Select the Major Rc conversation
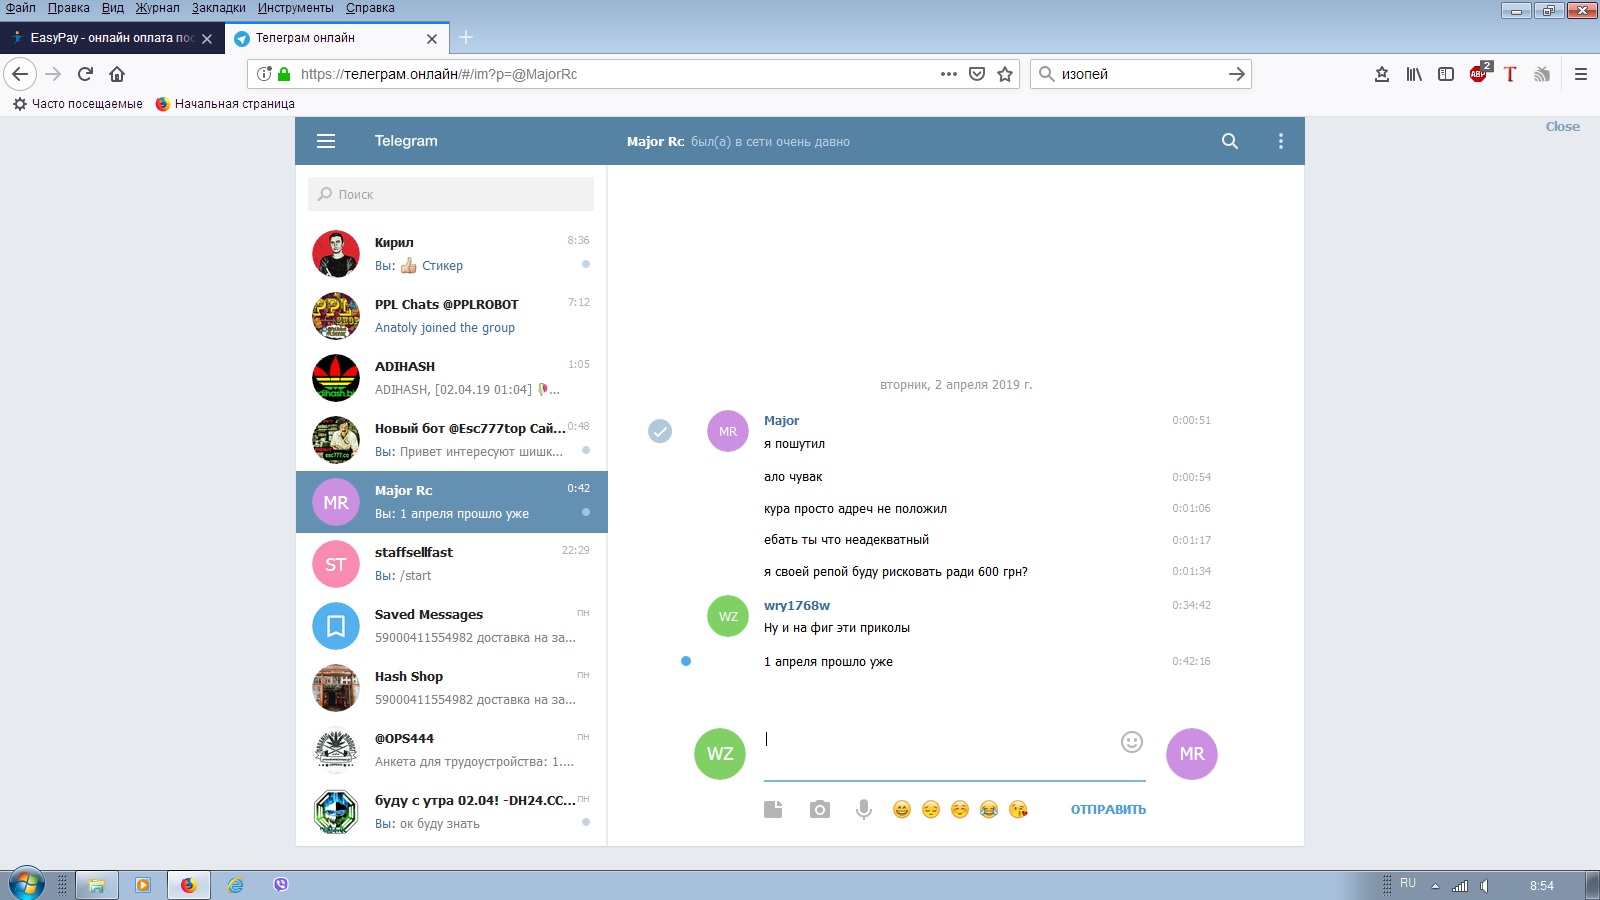 point(451,502)
